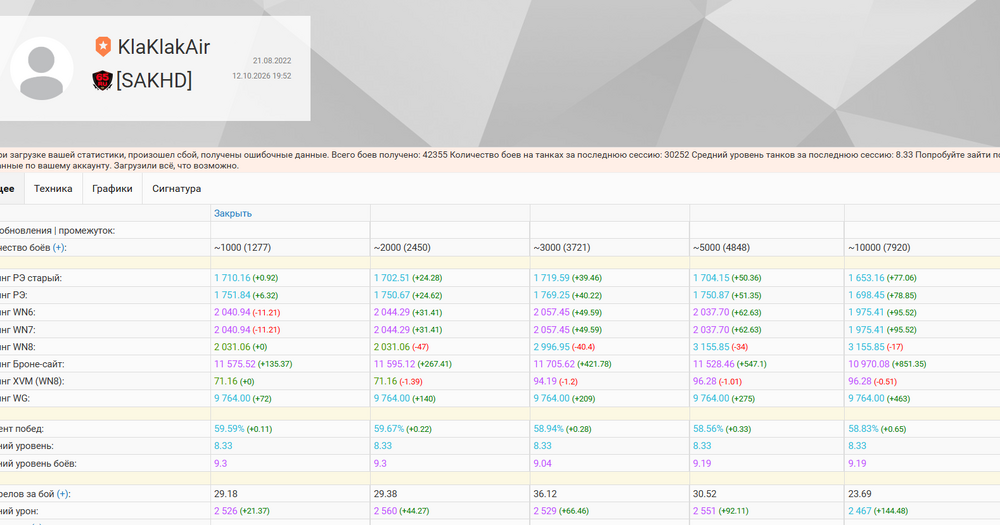Select the ~2000 (2450) battles column header

[402, 248]
